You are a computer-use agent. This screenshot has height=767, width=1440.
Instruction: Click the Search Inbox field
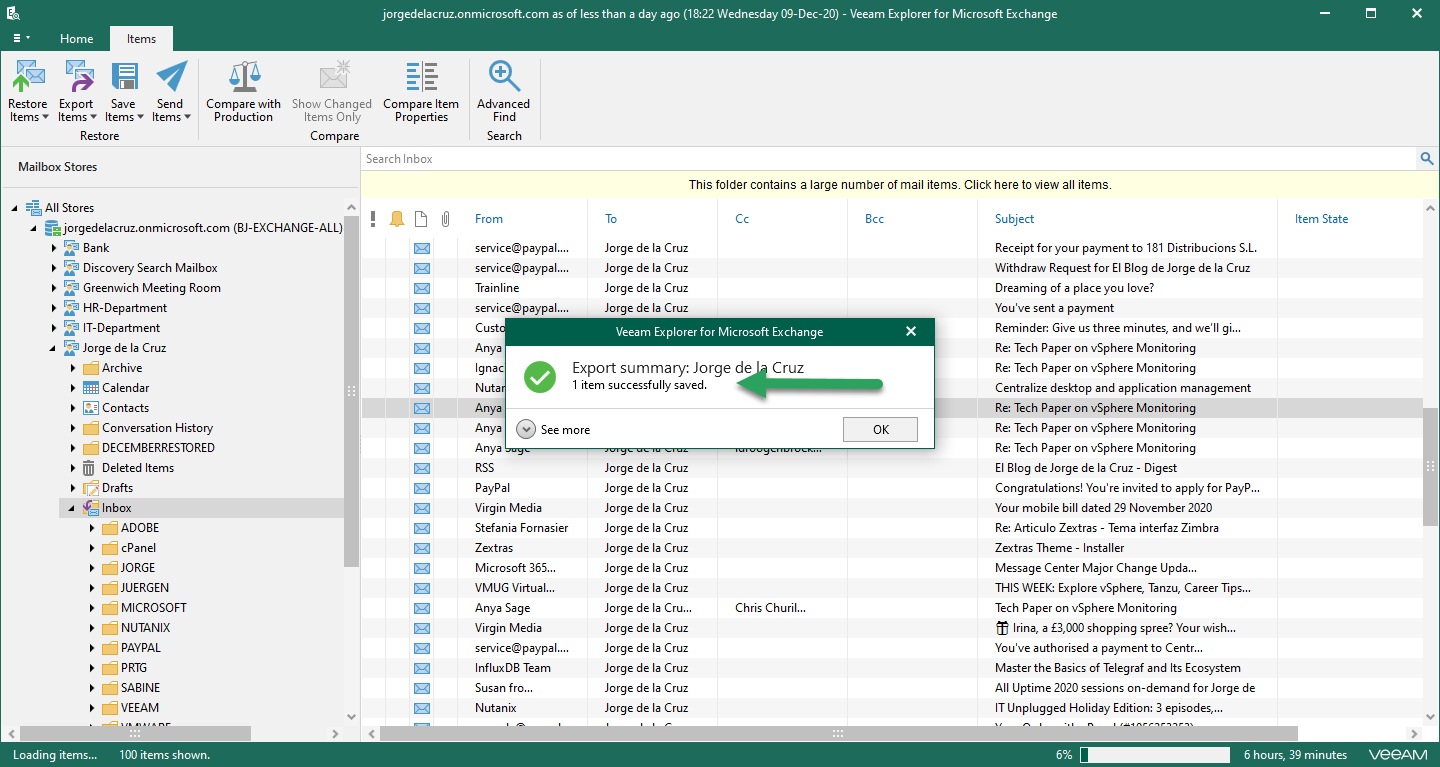coord(889,159)
